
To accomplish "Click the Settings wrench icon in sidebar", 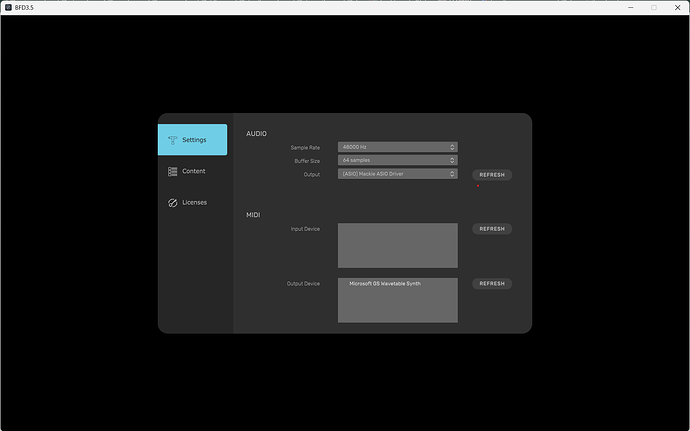I will 173,140.
